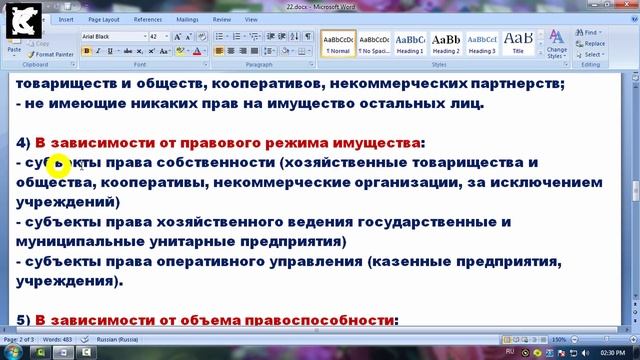Click Replace in Editing group

tap(591, 44)
